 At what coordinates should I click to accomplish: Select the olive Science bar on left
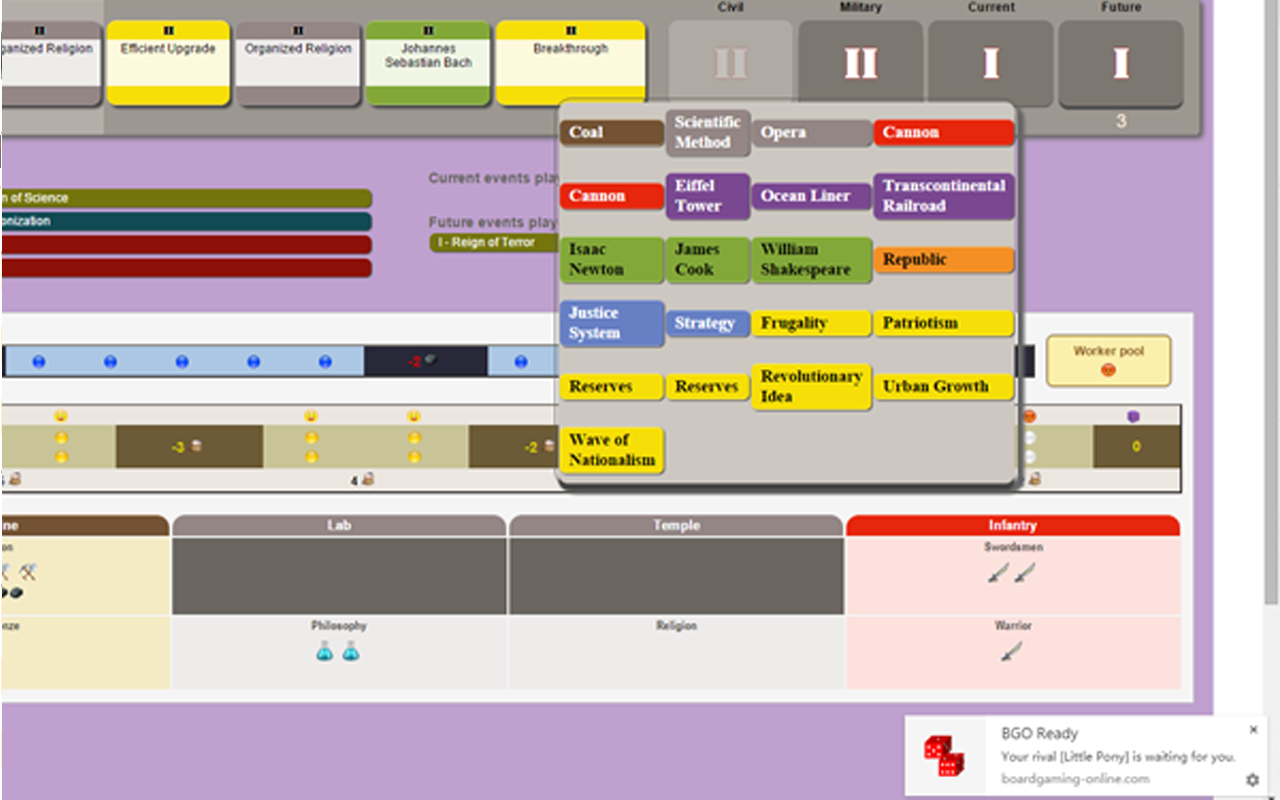186,198
